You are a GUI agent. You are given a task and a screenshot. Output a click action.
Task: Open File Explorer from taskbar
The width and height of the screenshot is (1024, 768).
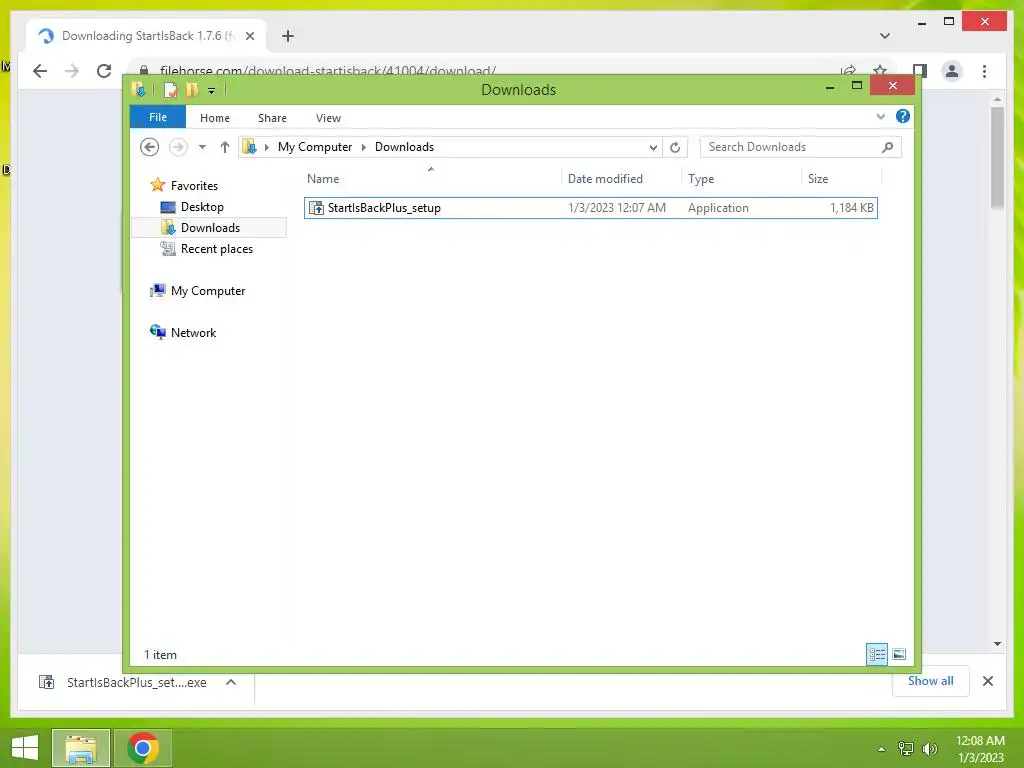tap(81, 748)
